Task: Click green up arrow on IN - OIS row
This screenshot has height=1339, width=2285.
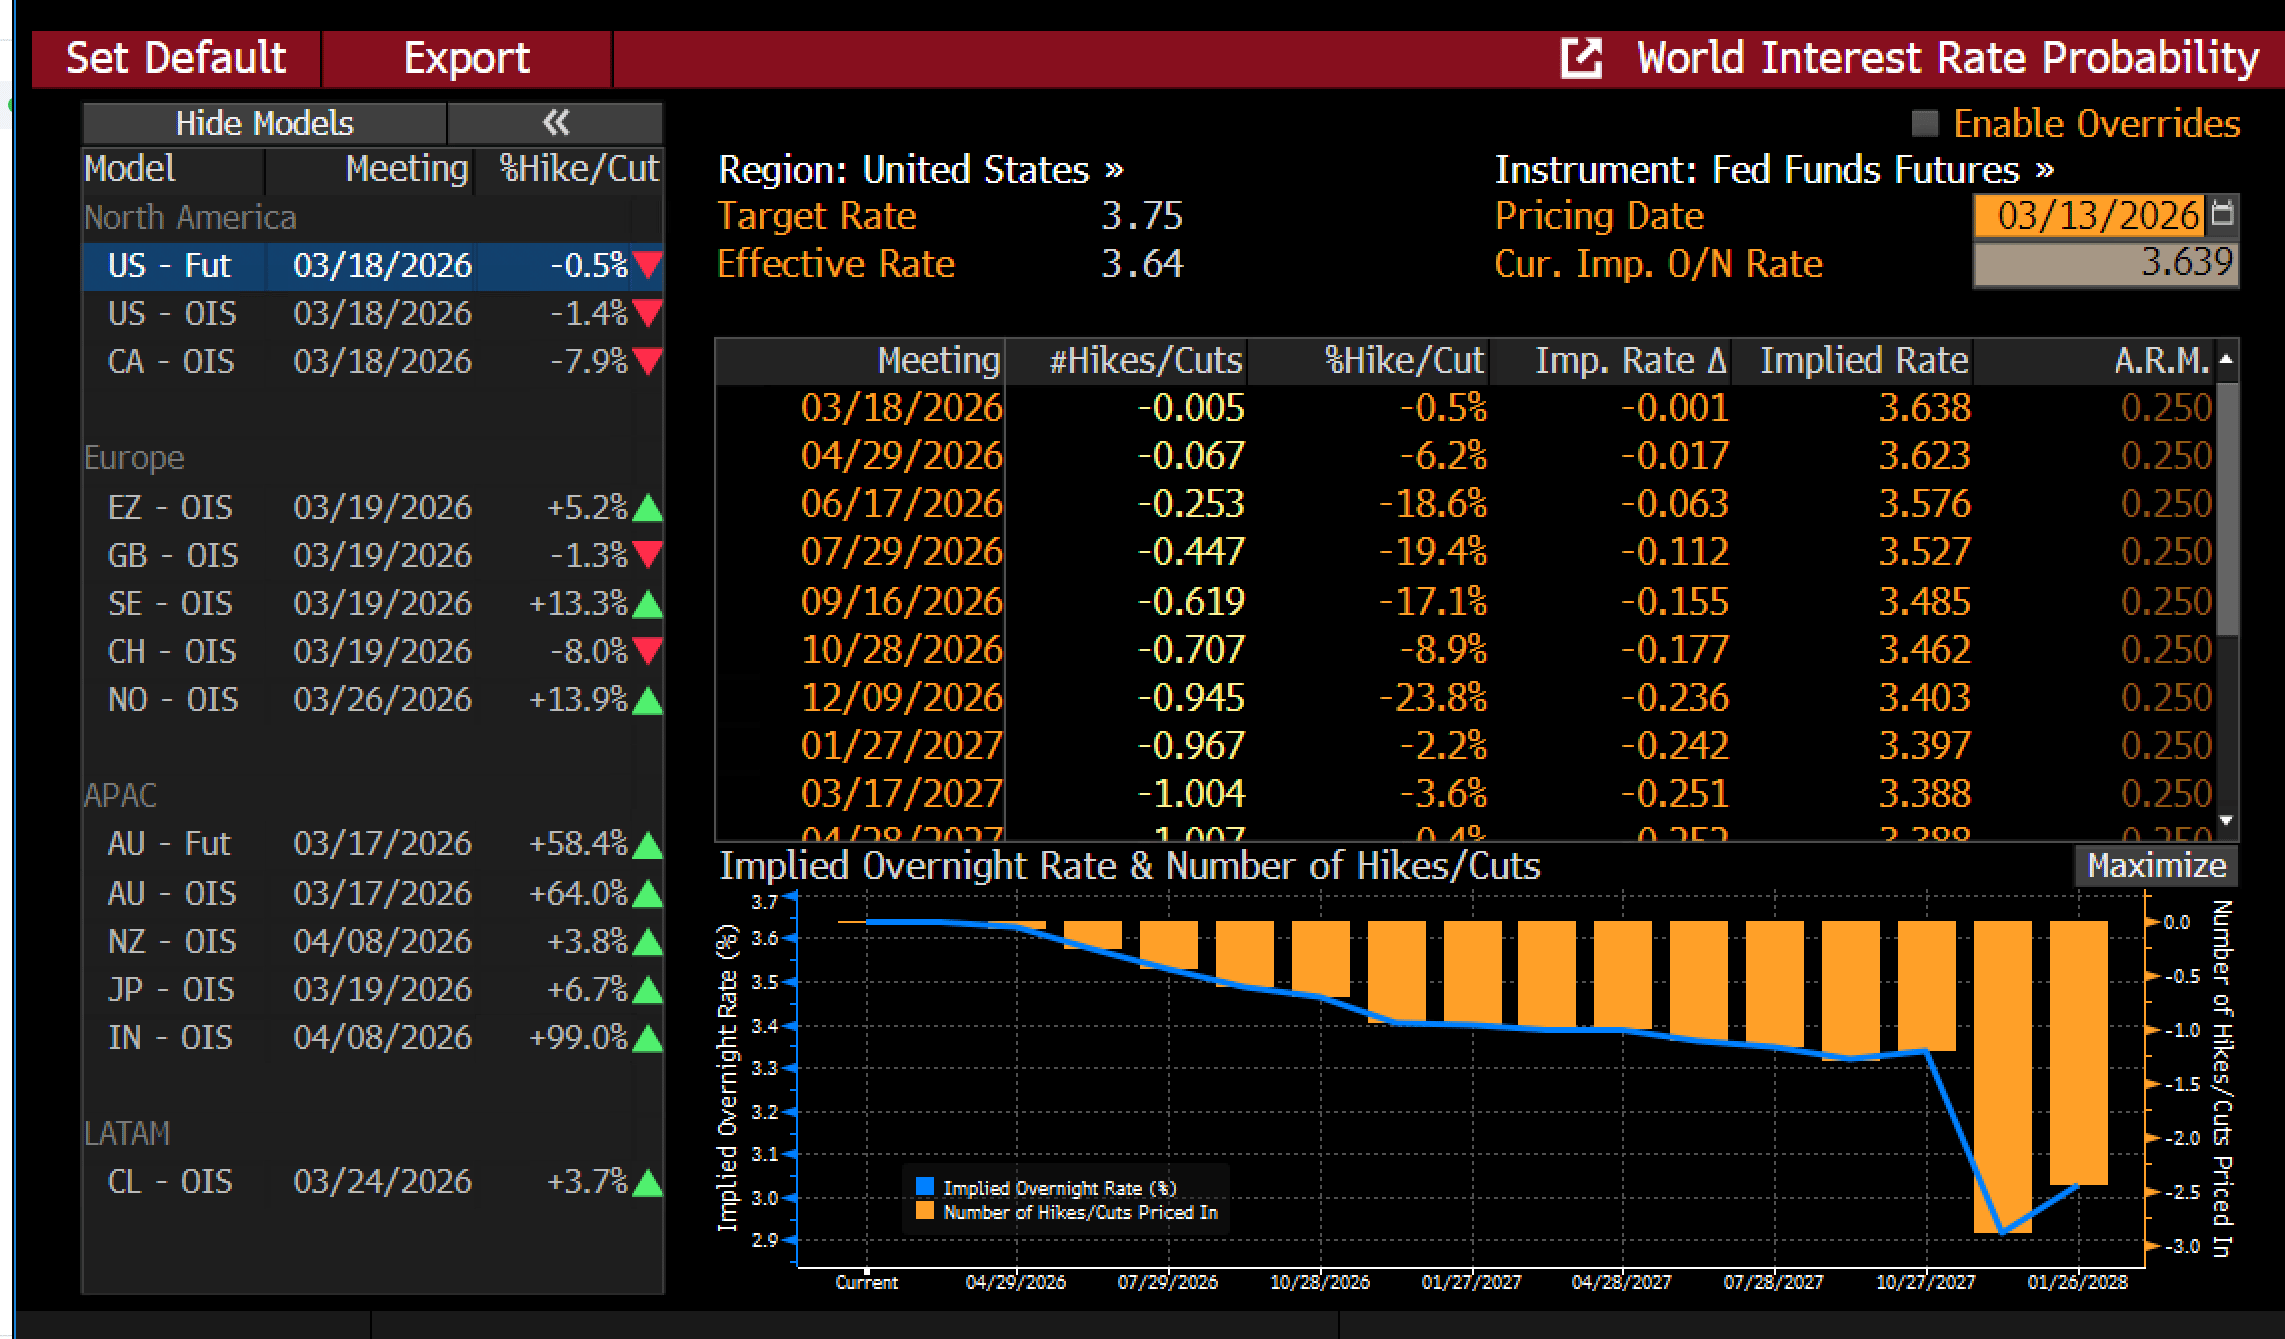Action: tap(648, 1039)
